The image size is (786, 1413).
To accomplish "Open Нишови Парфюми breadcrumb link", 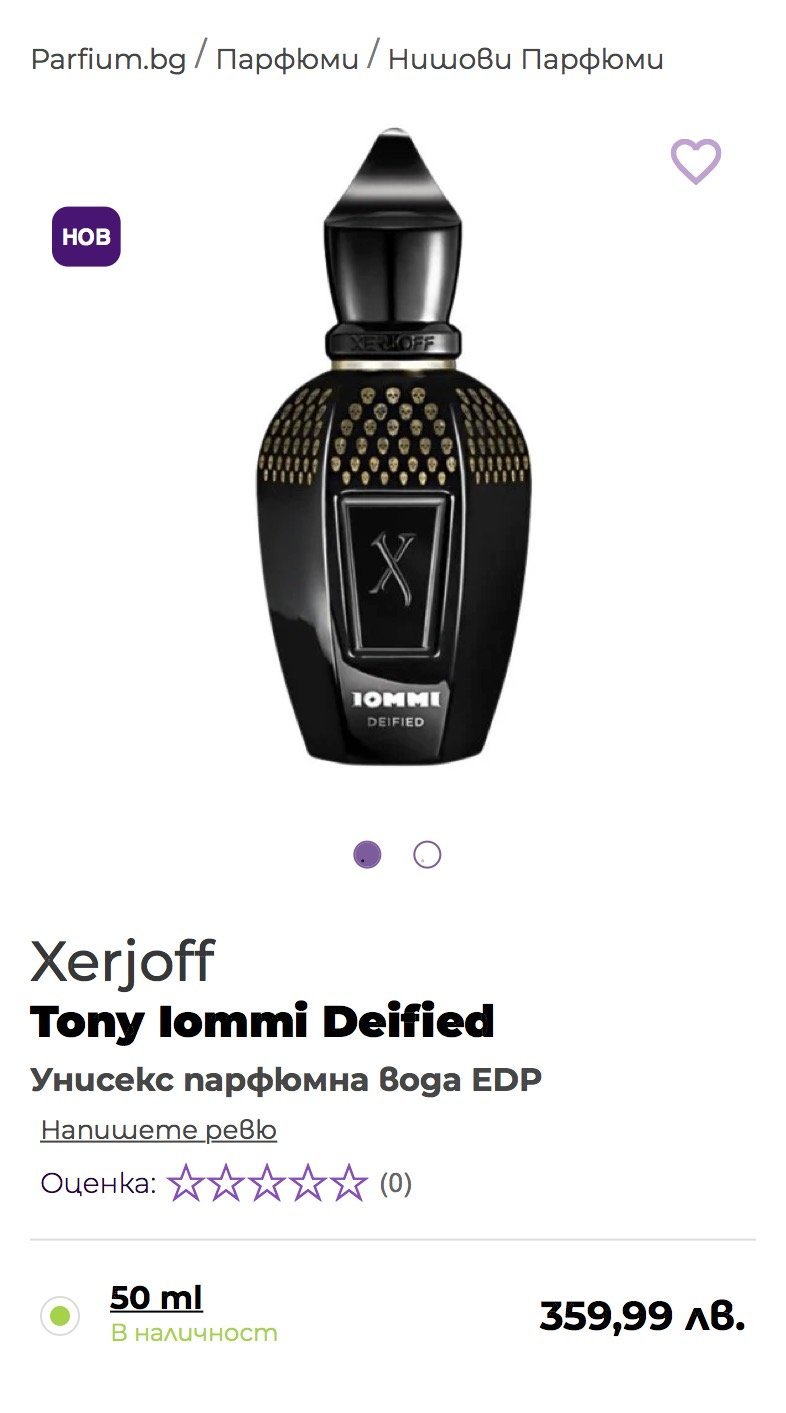I will (x=525, y=60).
